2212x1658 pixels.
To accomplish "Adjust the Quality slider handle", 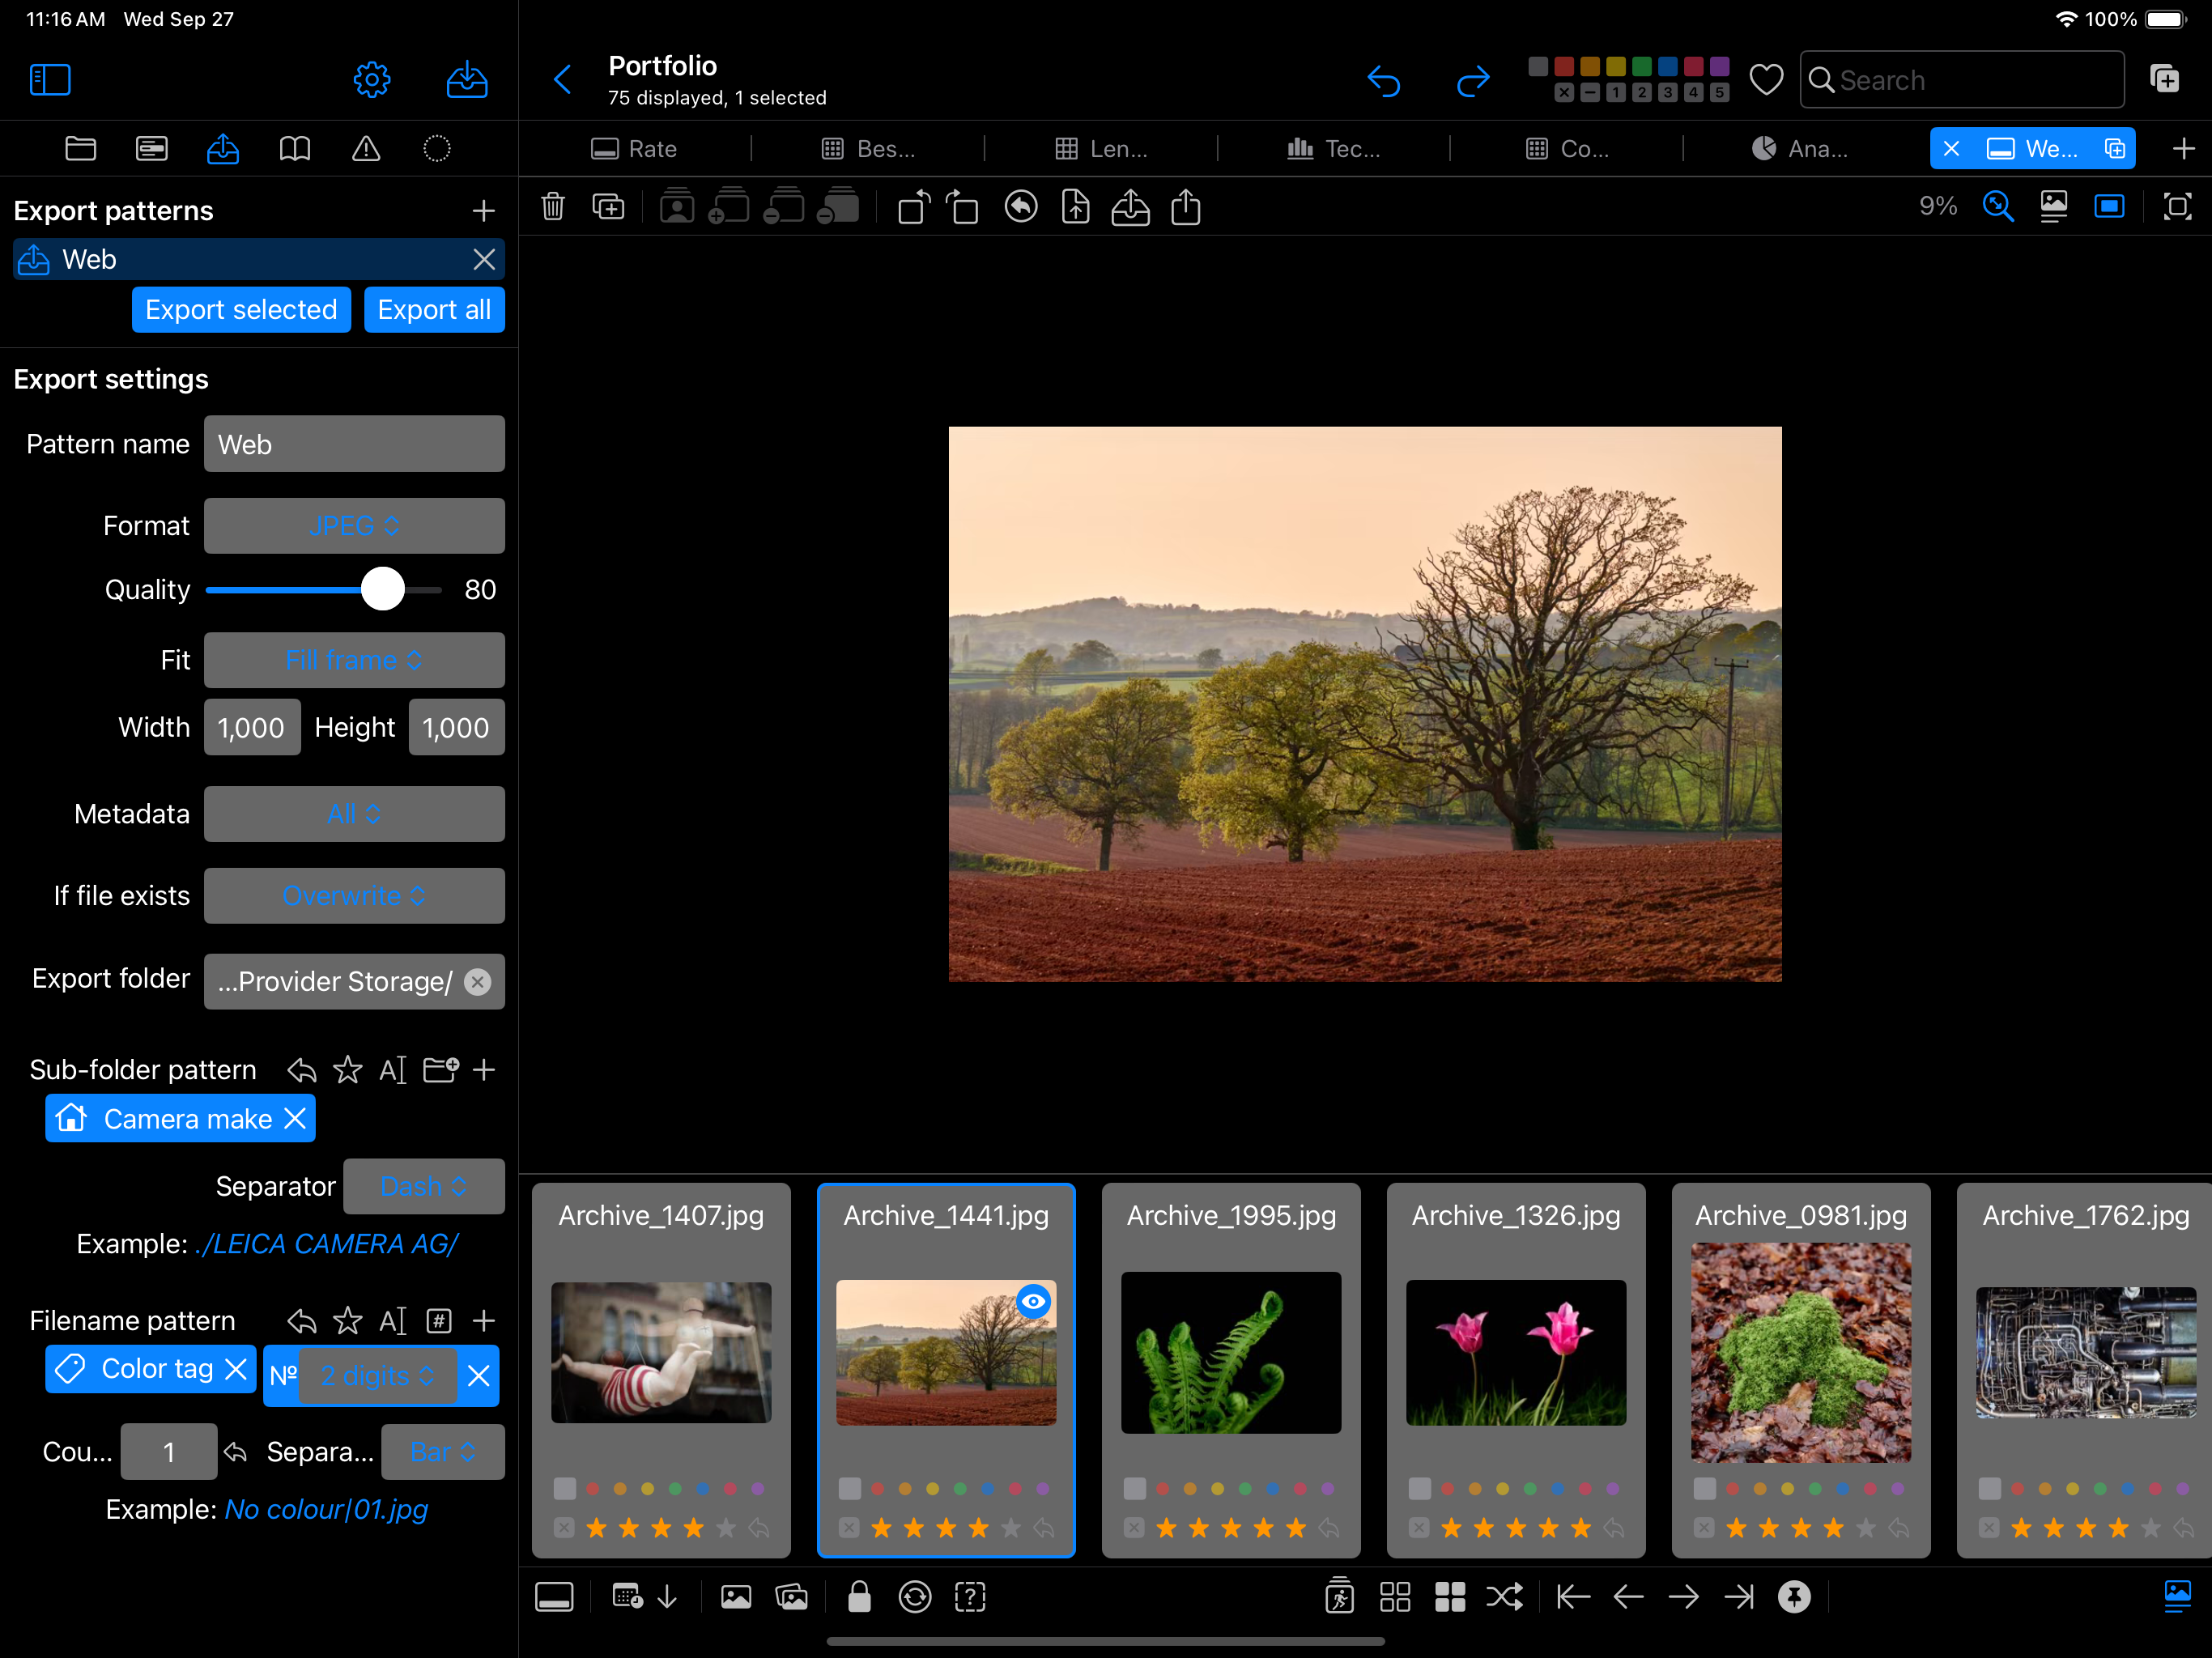I will click(x=382, y=590).
